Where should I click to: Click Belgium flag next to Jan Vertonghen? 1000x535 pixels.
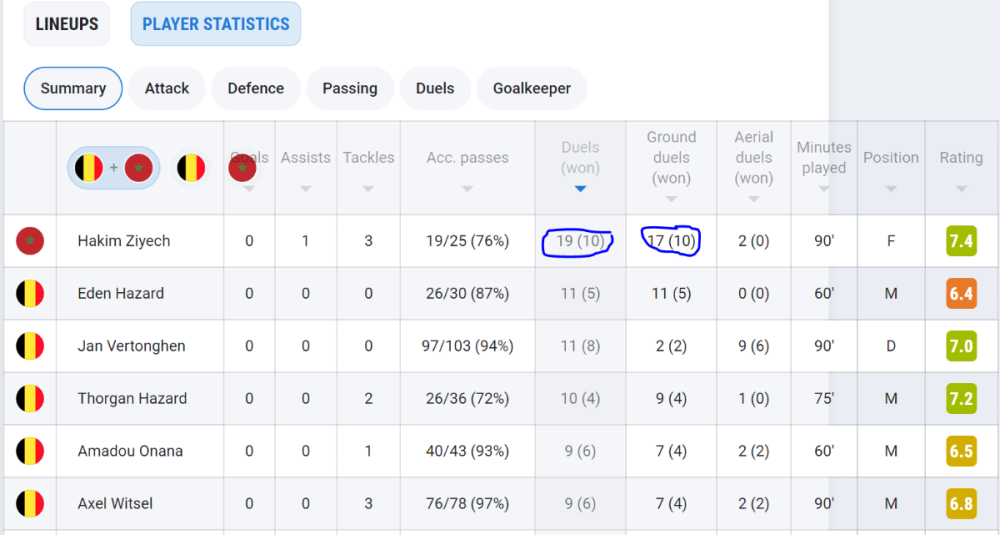30,346
